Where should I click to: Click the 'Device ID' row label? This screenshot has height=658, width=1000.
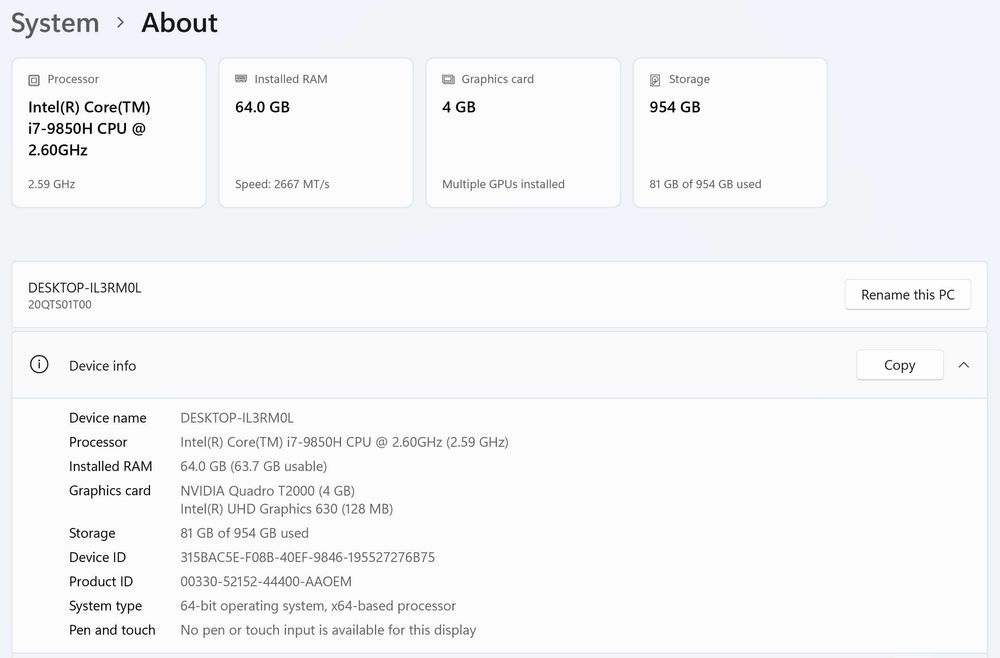98,557
